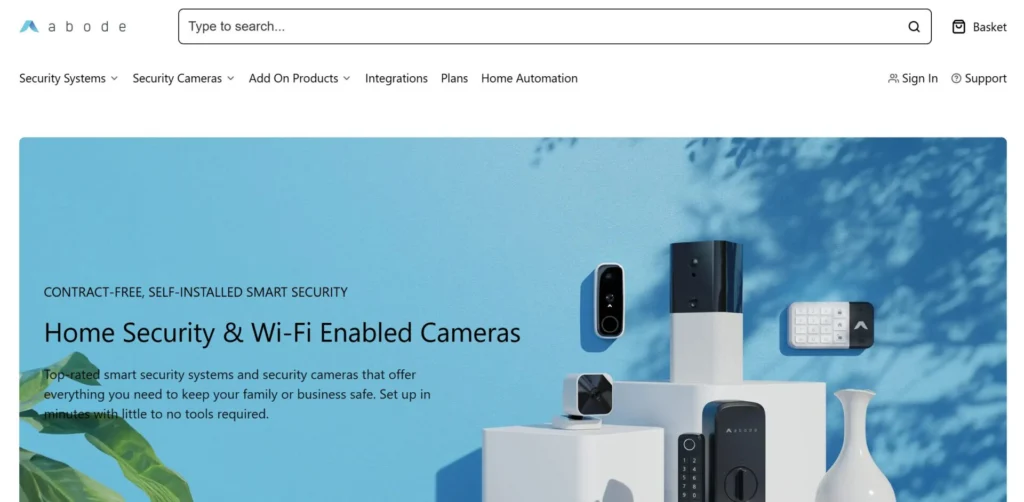Select Home Automation in navigation
1024x502 pixels.
[530, 78]
